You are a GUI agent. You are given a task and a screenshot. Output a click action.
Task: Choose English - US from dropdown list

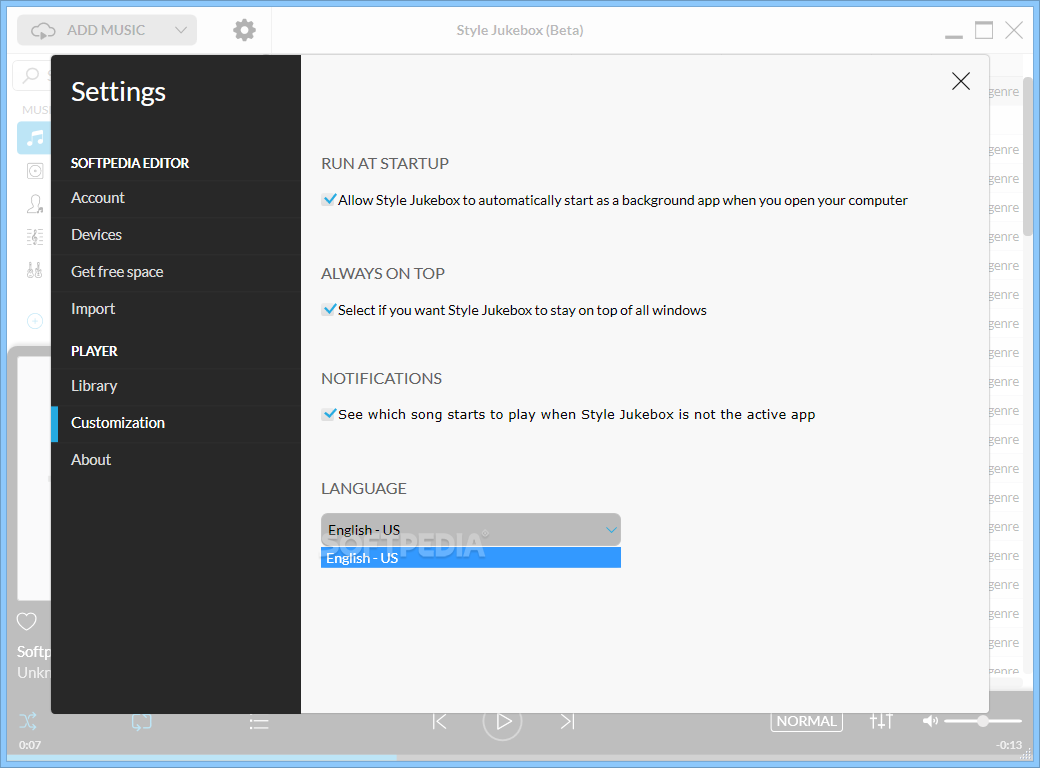pos(471,558)
